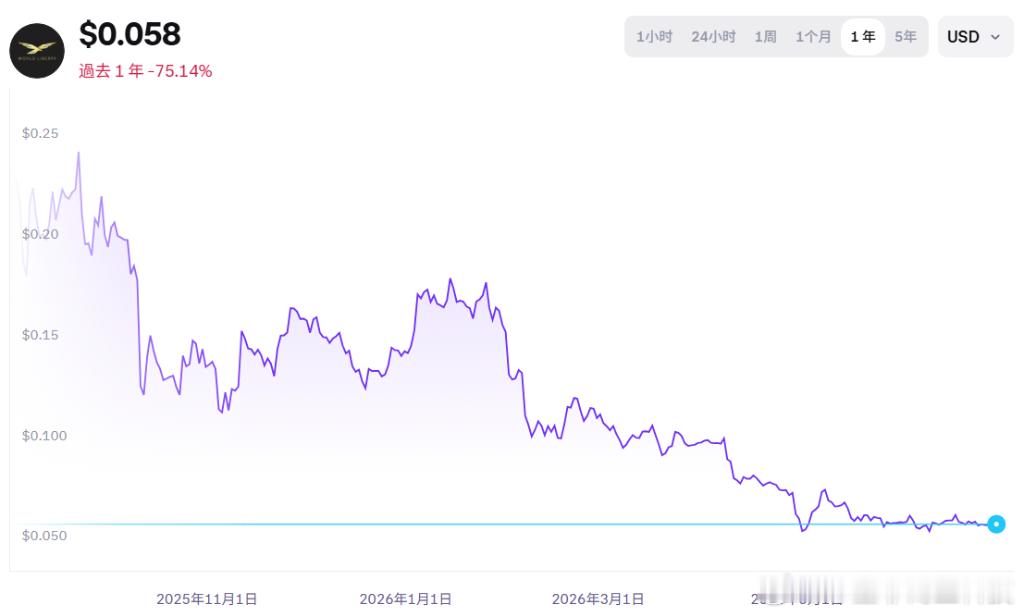Click the 2026年1月1日 date axis label
The height and width of the screenshot is (616, 1024).
tap(406, 598)
